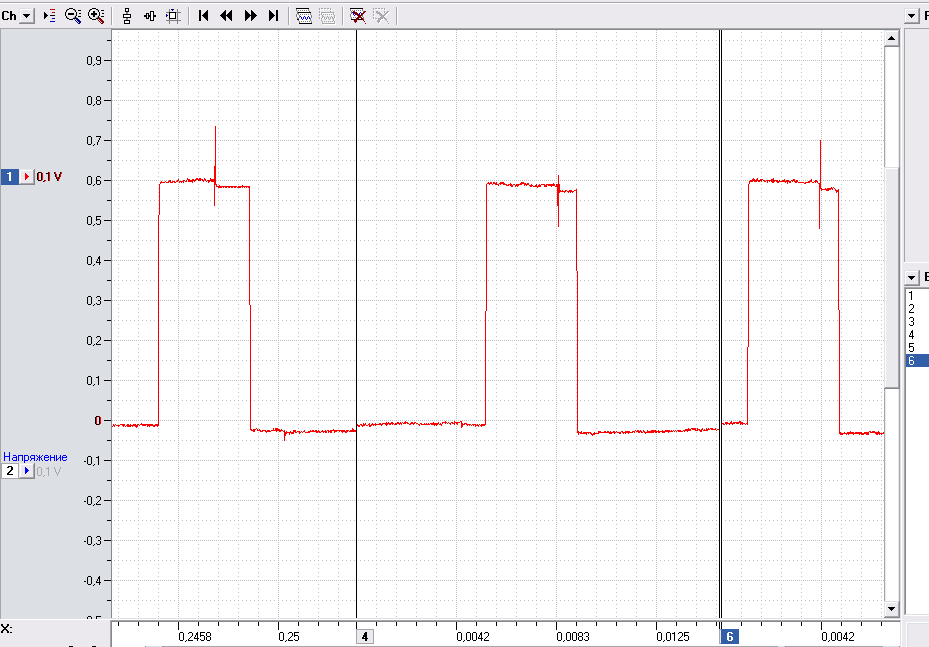Screen dimensions: 929x647
Task: Zoom in the waveform view
Action: pos(96,16)
